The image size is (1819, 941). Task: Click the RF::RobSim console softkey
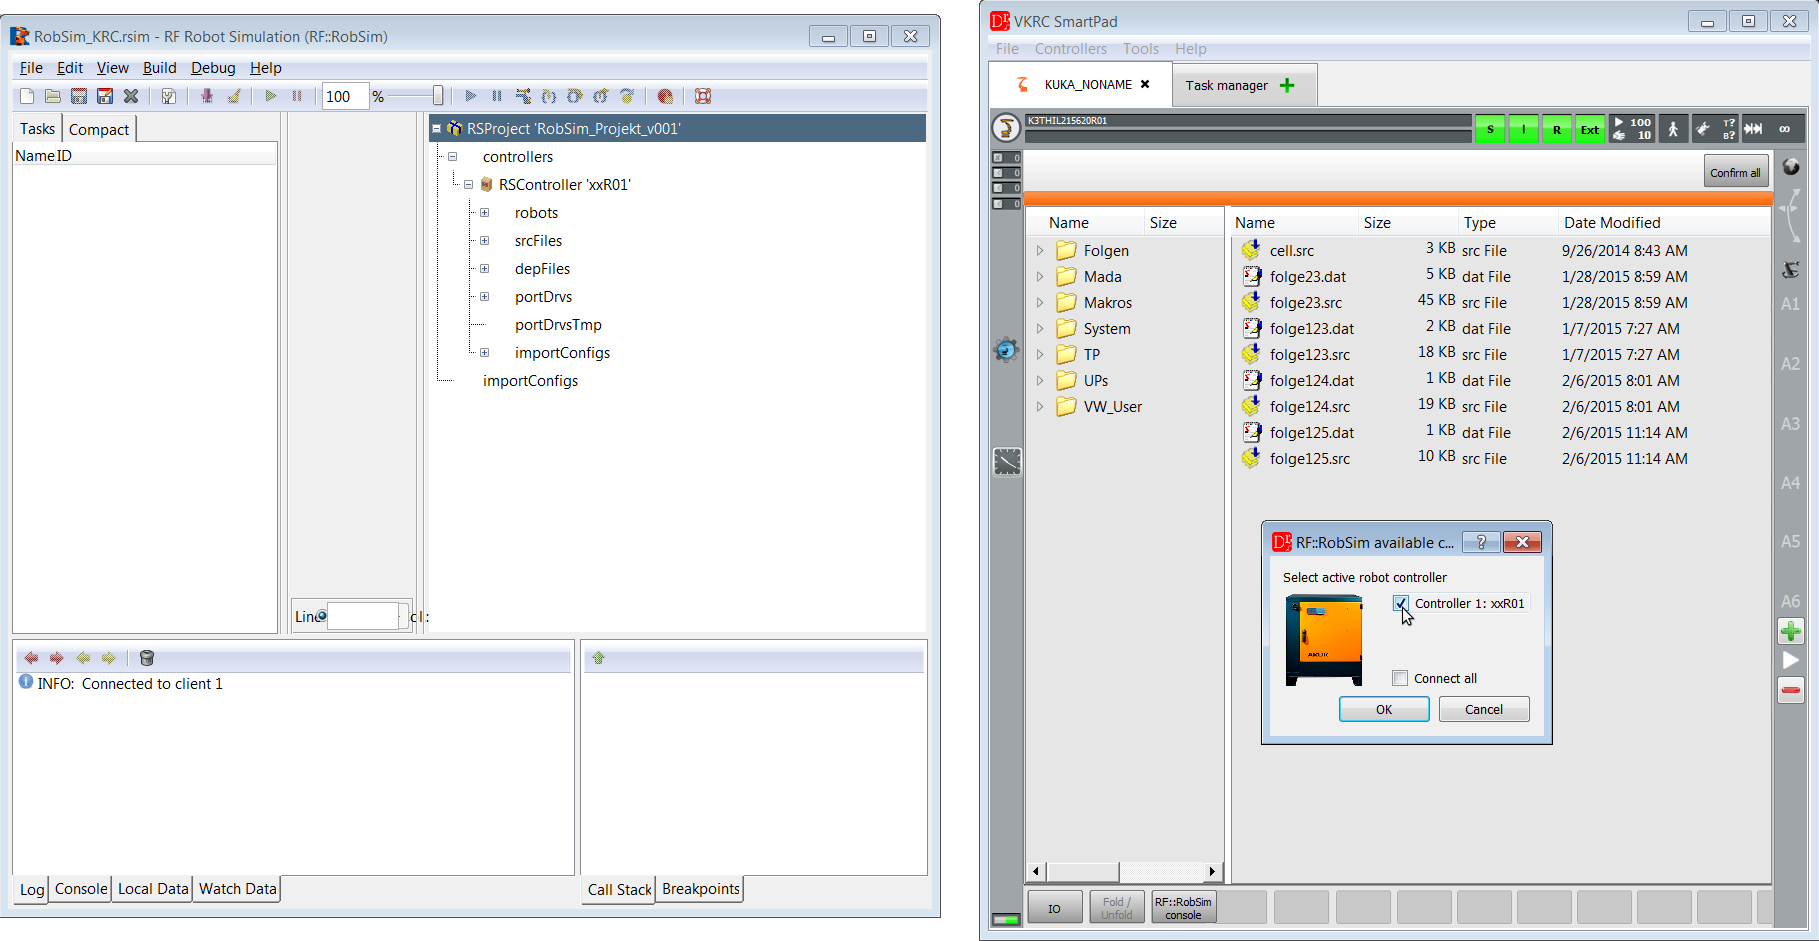(x=1183, y=908)
